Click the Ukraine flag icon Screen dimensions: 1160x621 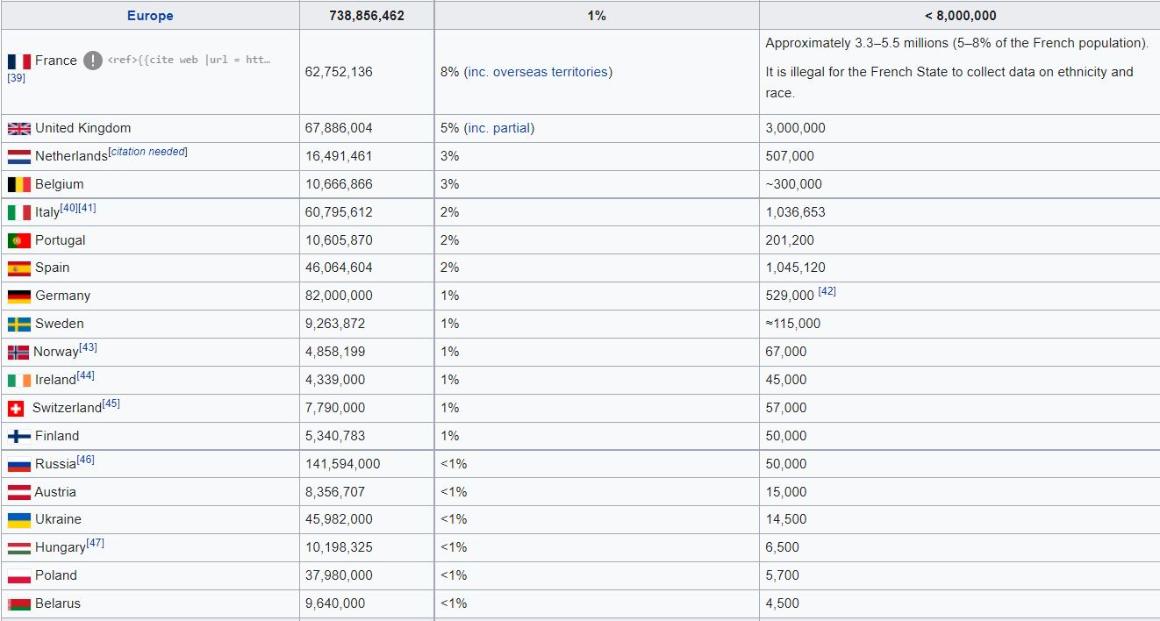pos(19,520)
